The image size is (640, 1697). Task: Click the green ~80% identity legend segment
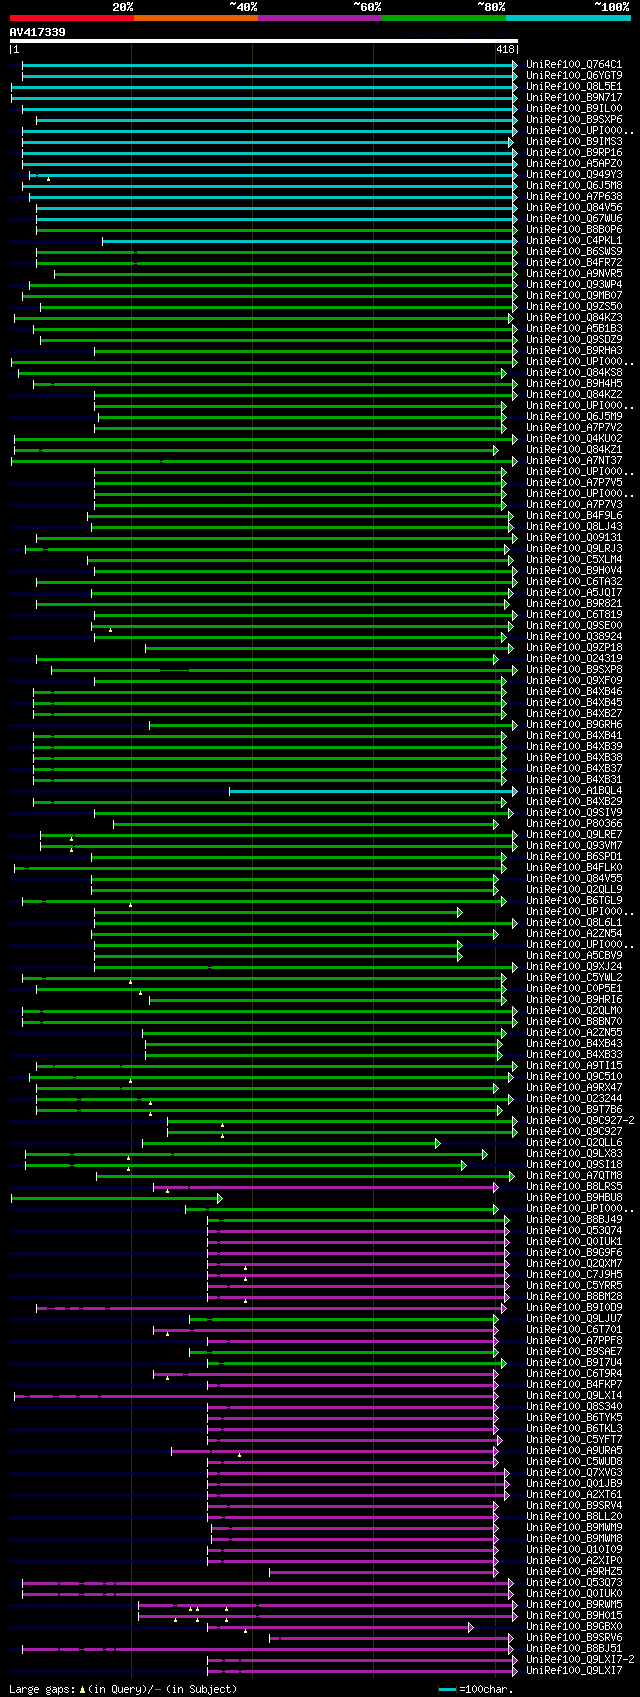[444, 17]
